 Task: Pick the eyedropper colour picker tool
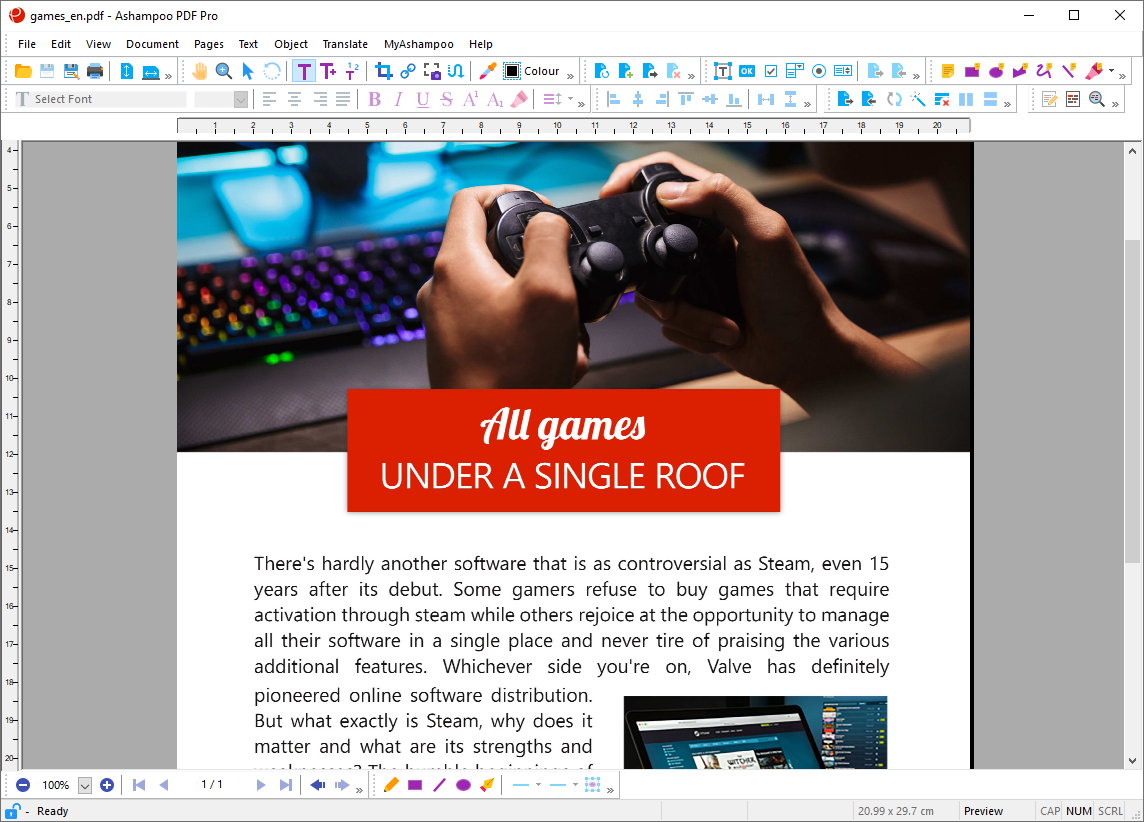[487, 71]
